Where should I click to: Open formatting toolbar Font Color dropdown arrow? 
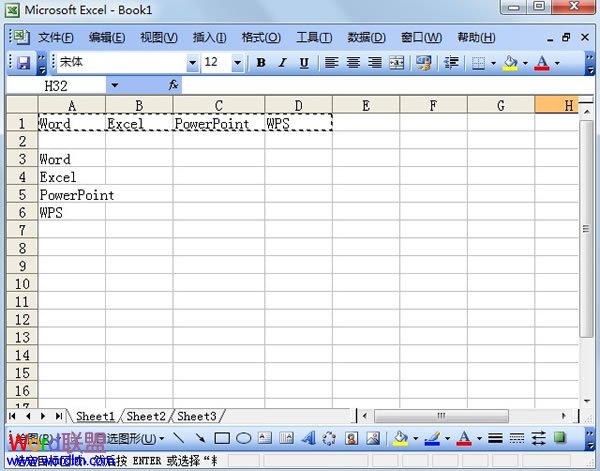click(557, 63)
